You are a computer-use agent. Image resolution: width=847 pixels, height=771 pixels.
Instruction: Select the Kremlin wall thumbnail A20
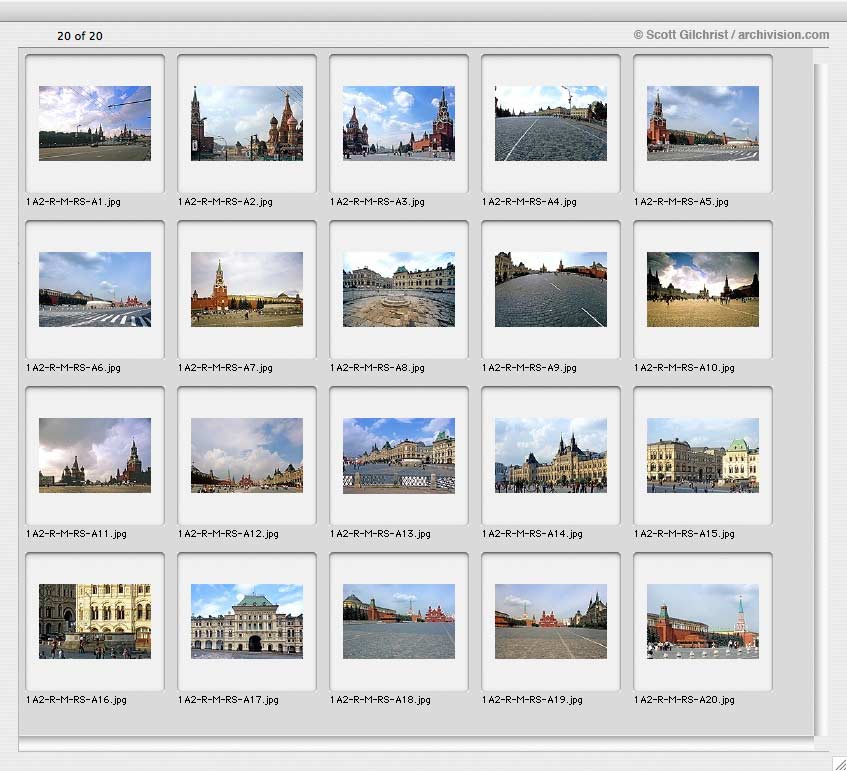(x=703, y=621)
